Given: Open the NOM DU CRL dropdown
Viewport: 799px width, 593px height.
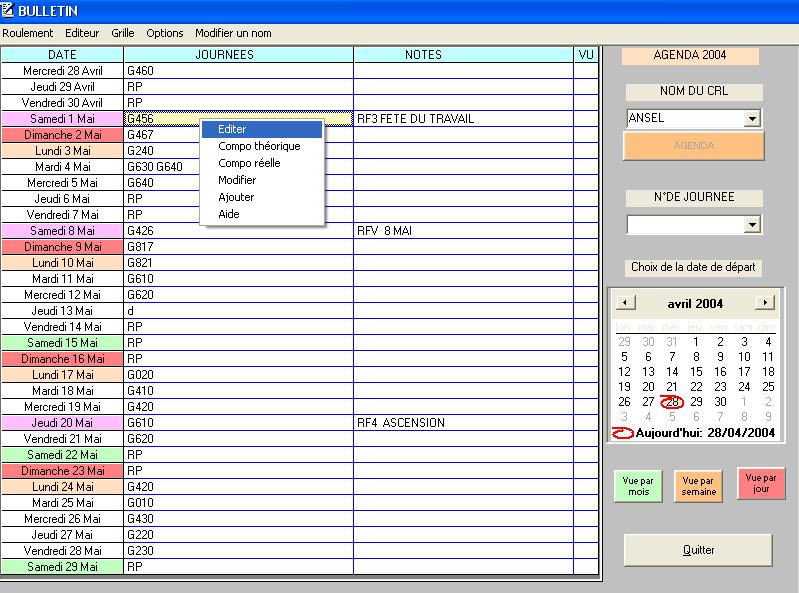Looking at the screenshot, I should [x=752, y=119].
